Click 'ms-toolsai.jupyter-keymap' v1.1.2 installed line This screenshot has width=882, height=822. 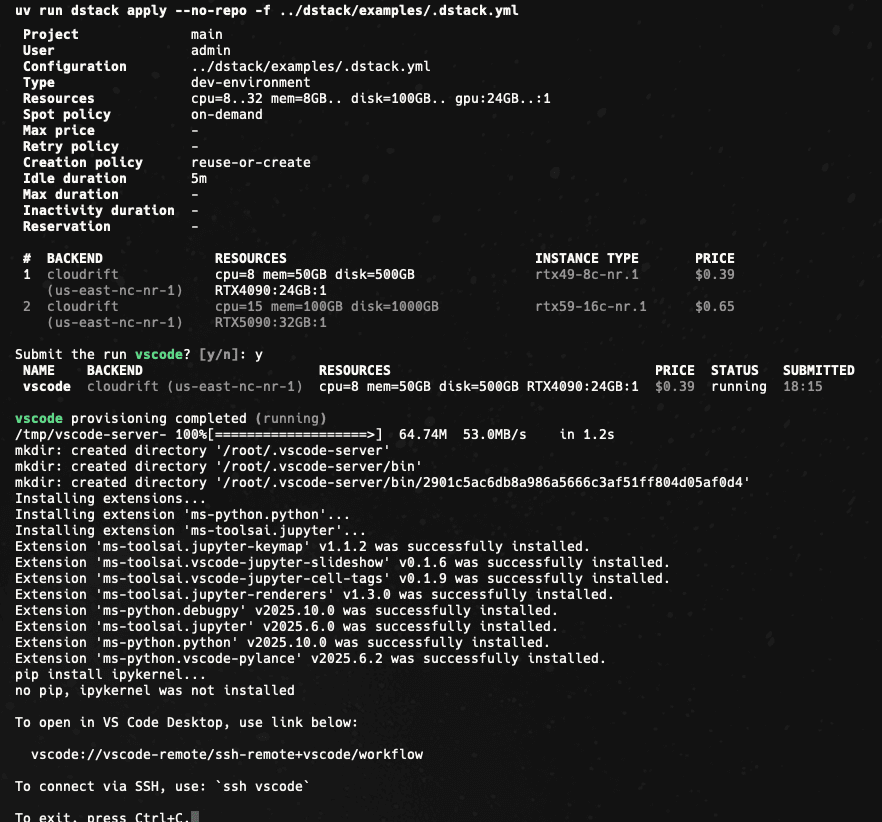coord(303,546)
